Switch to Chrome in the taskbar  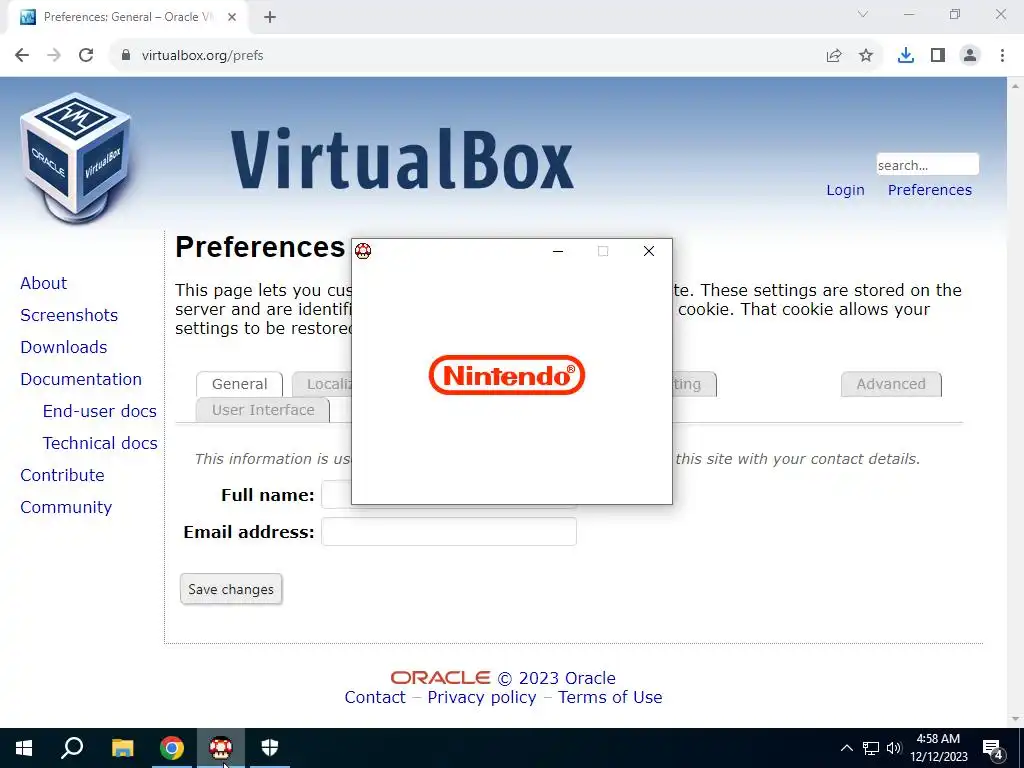point(172,748)
